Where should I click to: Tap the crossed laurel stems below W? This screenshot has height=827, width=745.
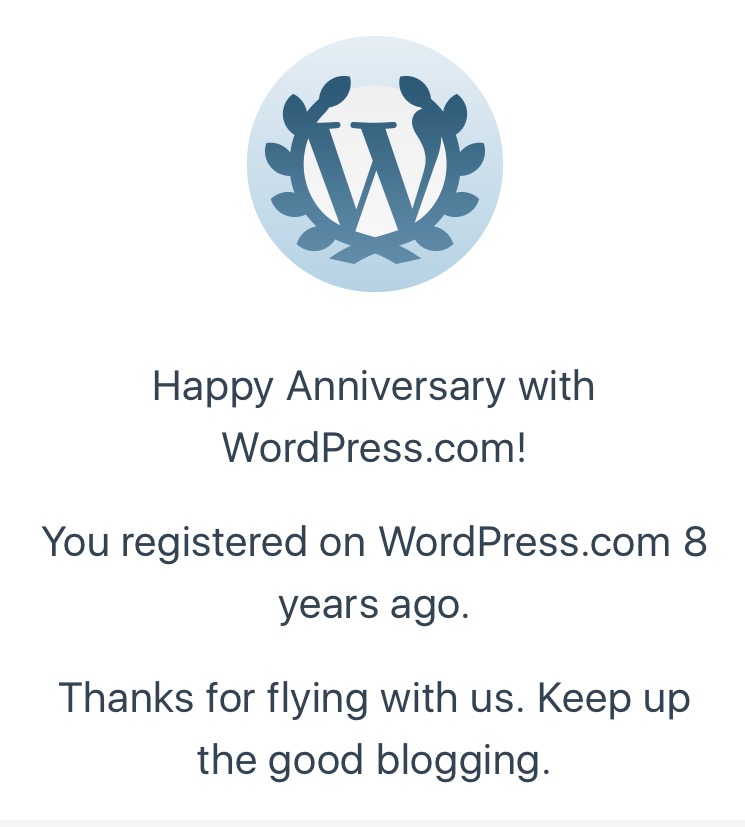(x=374, y=250)
